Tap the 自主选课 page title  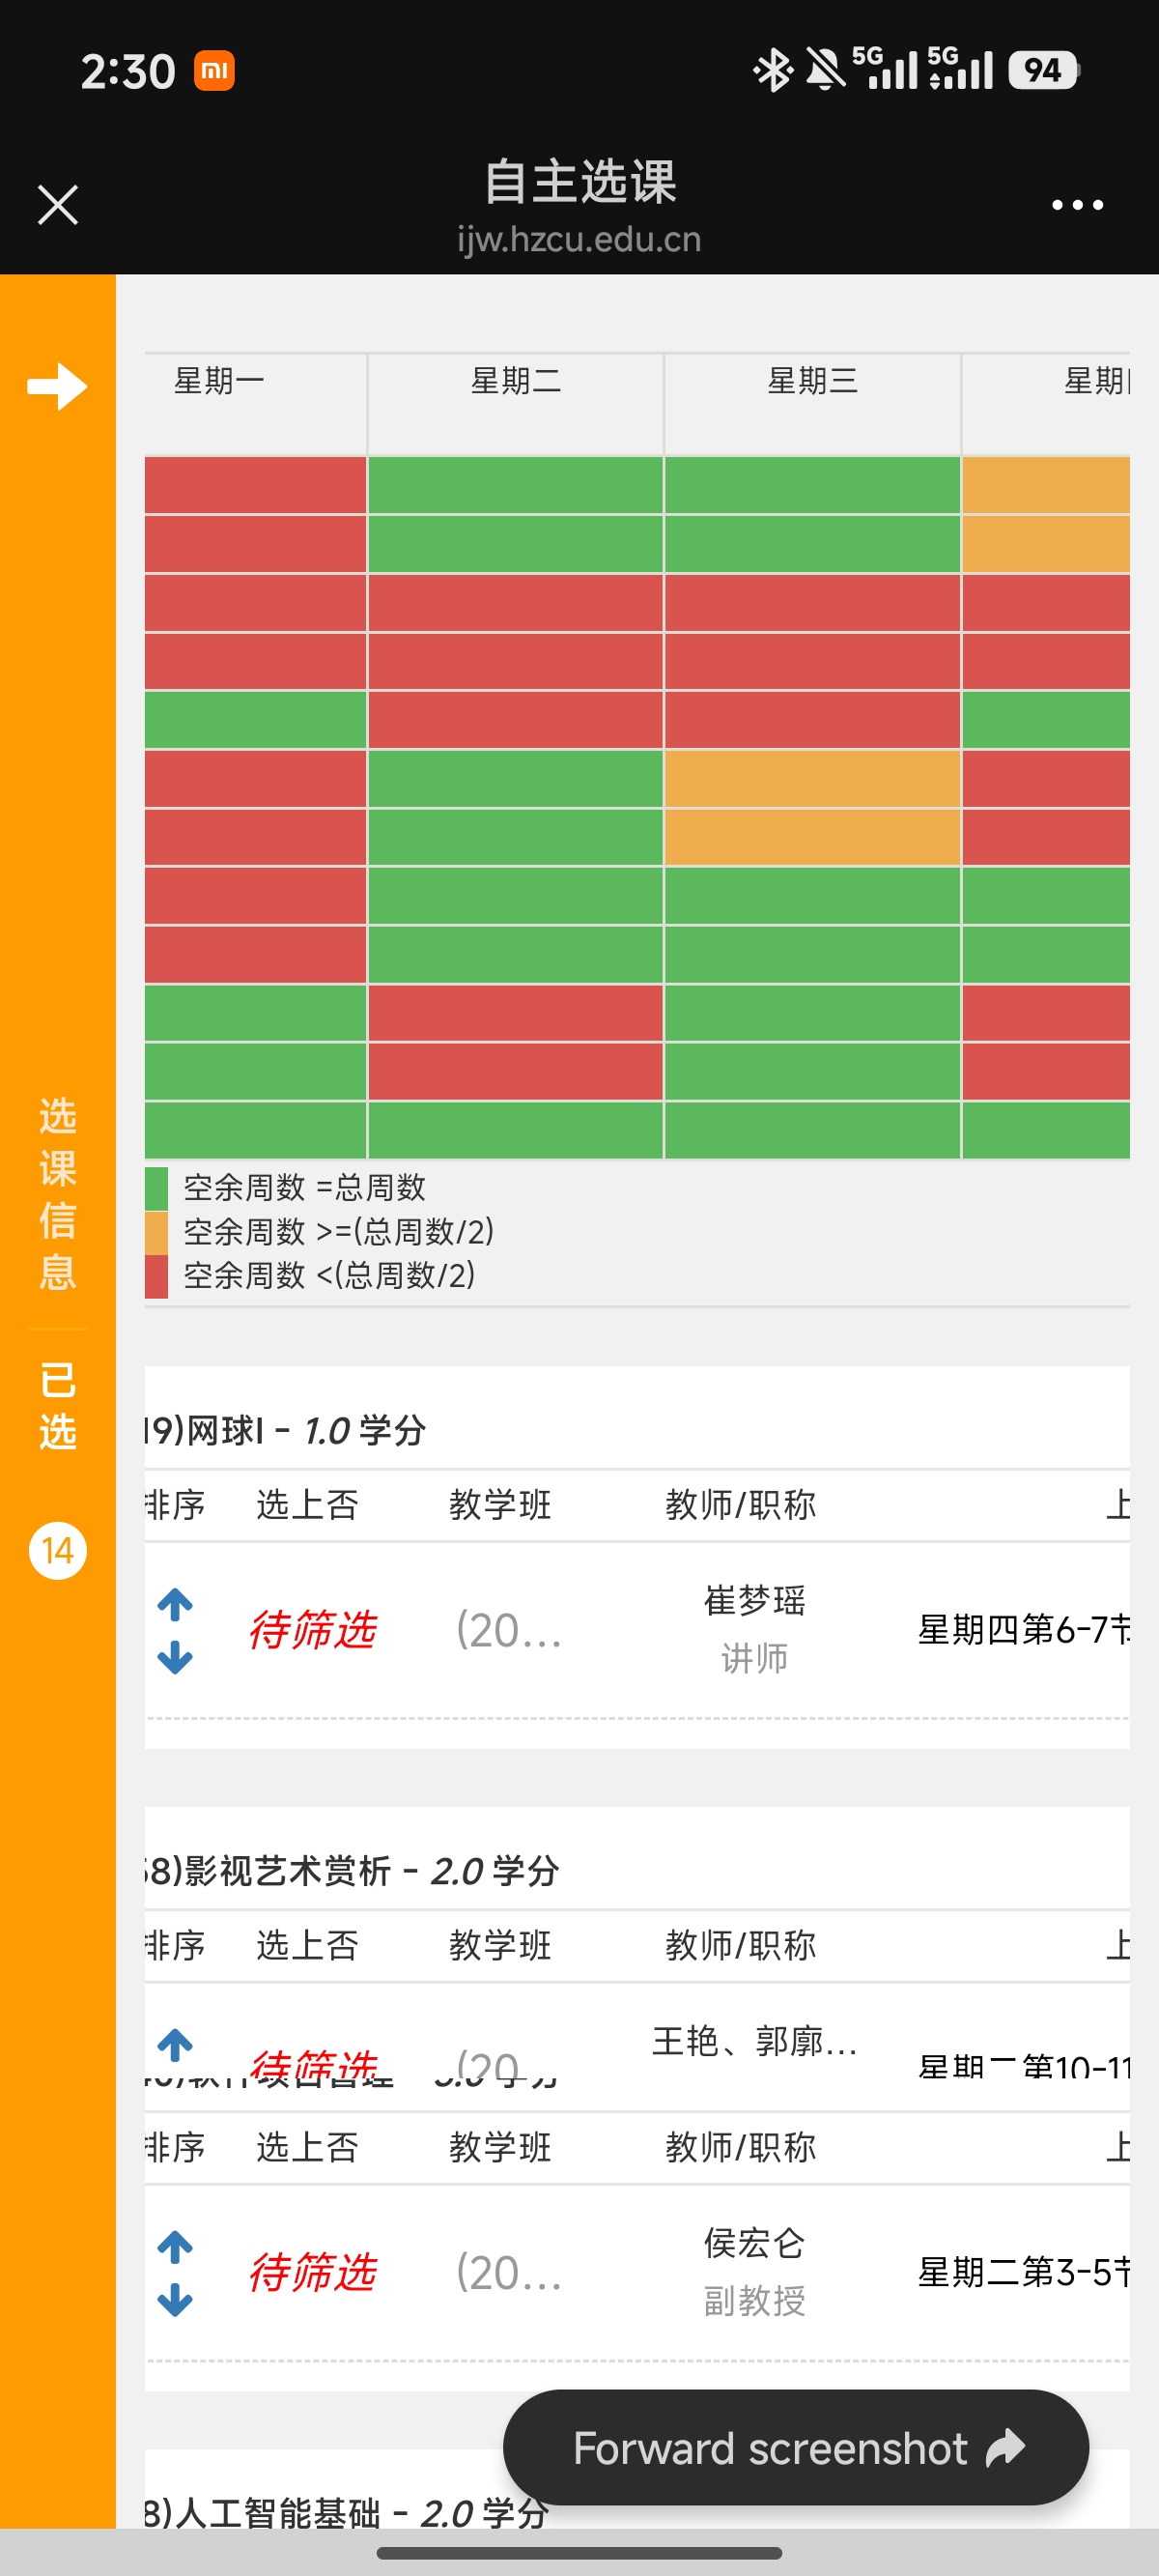click(580, 182)
